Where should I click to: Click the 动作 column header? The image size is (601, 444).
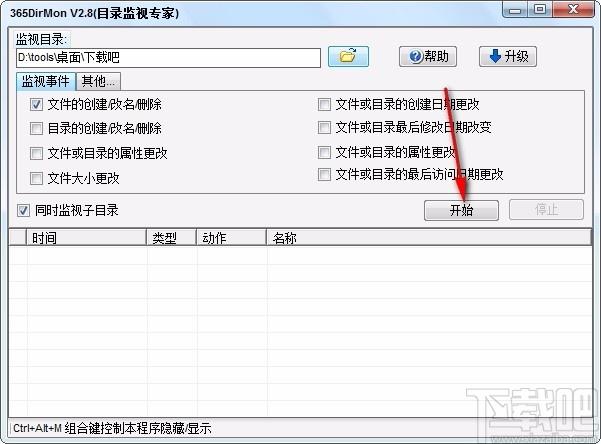click(232, 238)
